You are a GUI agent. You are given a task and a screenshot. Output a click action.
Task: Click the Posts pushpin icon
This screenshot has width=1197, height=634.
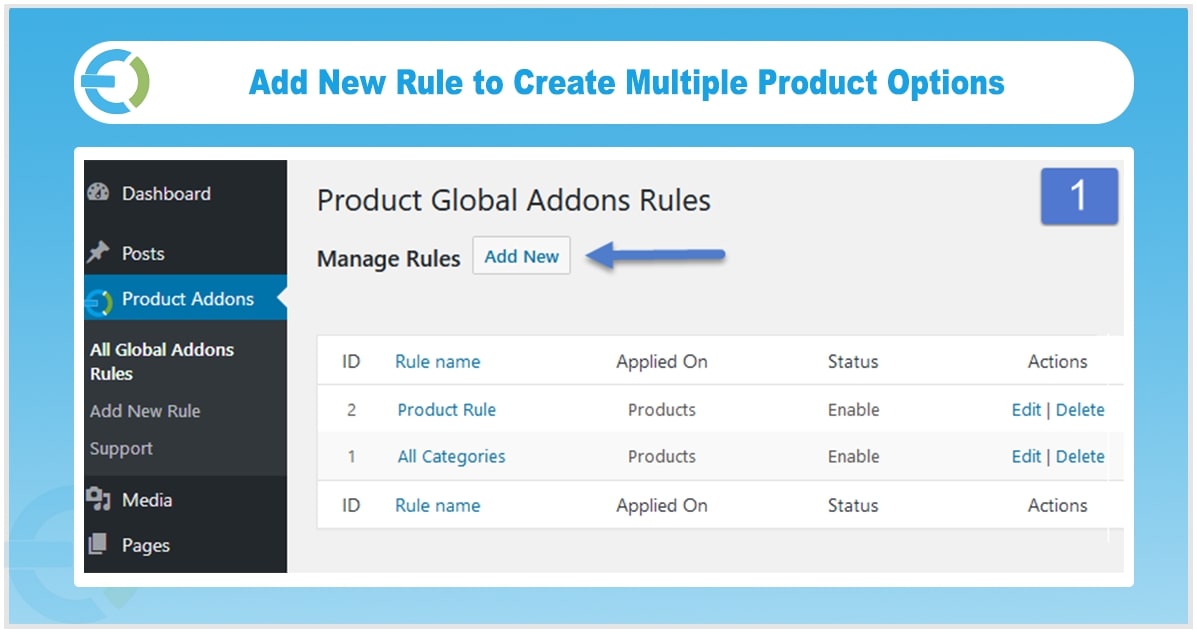[98, 253]
